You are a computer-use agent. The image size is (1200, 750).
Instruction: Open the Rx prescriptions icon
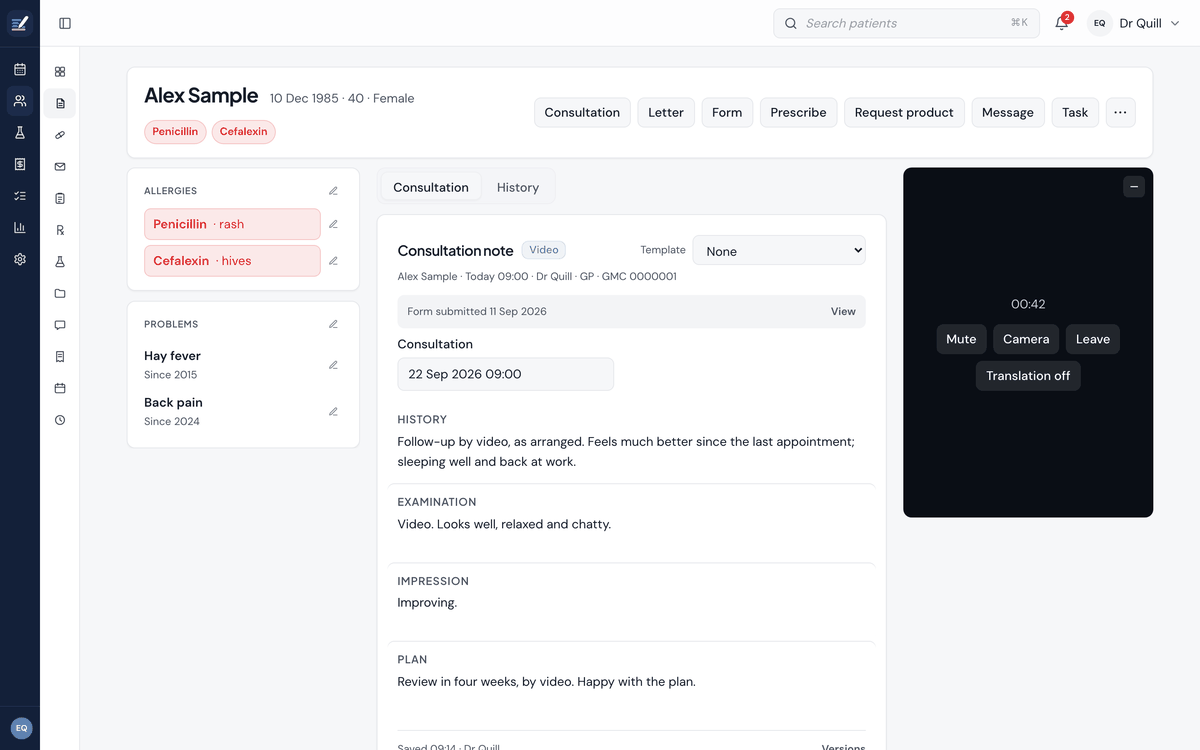60,230
